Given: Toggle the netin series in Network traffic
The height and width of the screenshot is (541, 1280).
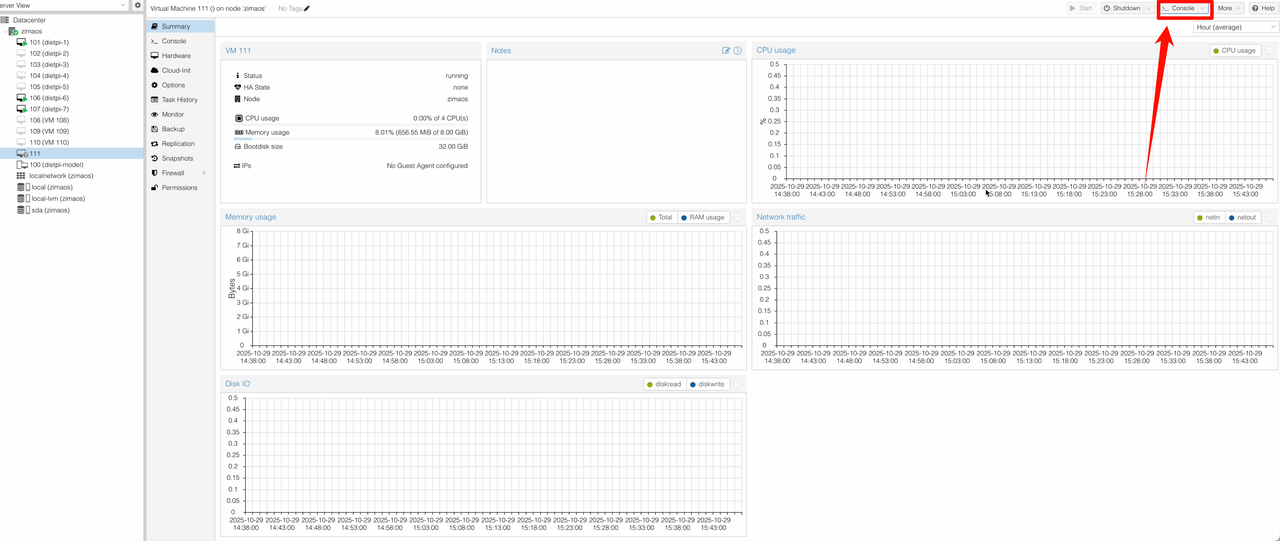Looking at the screenshot, I should pyautogui.click(x=1207, y=217).
